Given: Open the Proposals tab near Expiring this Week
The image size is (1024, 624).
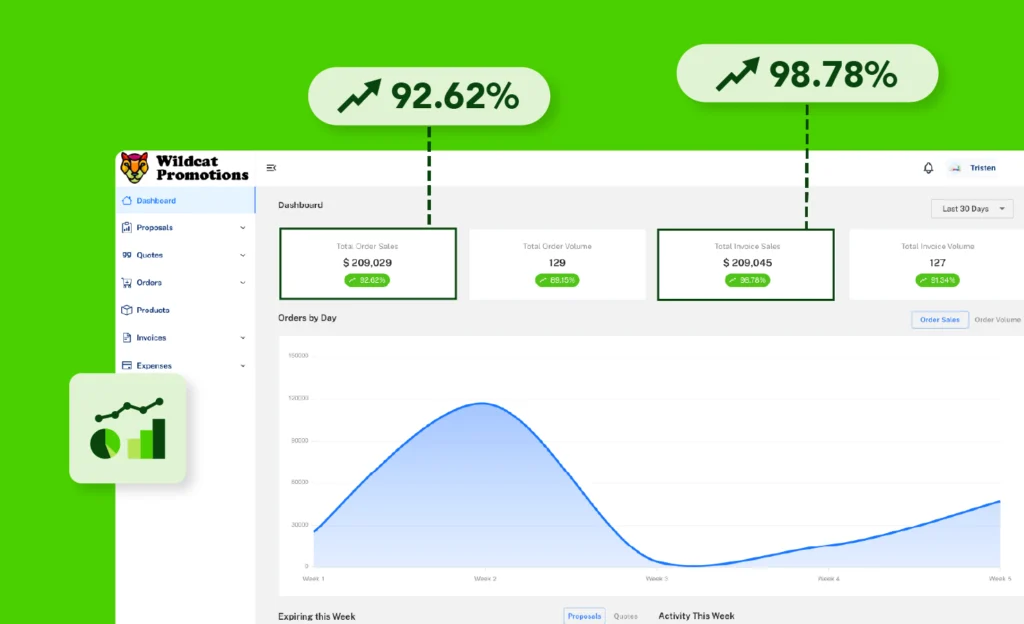Looking at the screenshot, I should tap(584, 616).
